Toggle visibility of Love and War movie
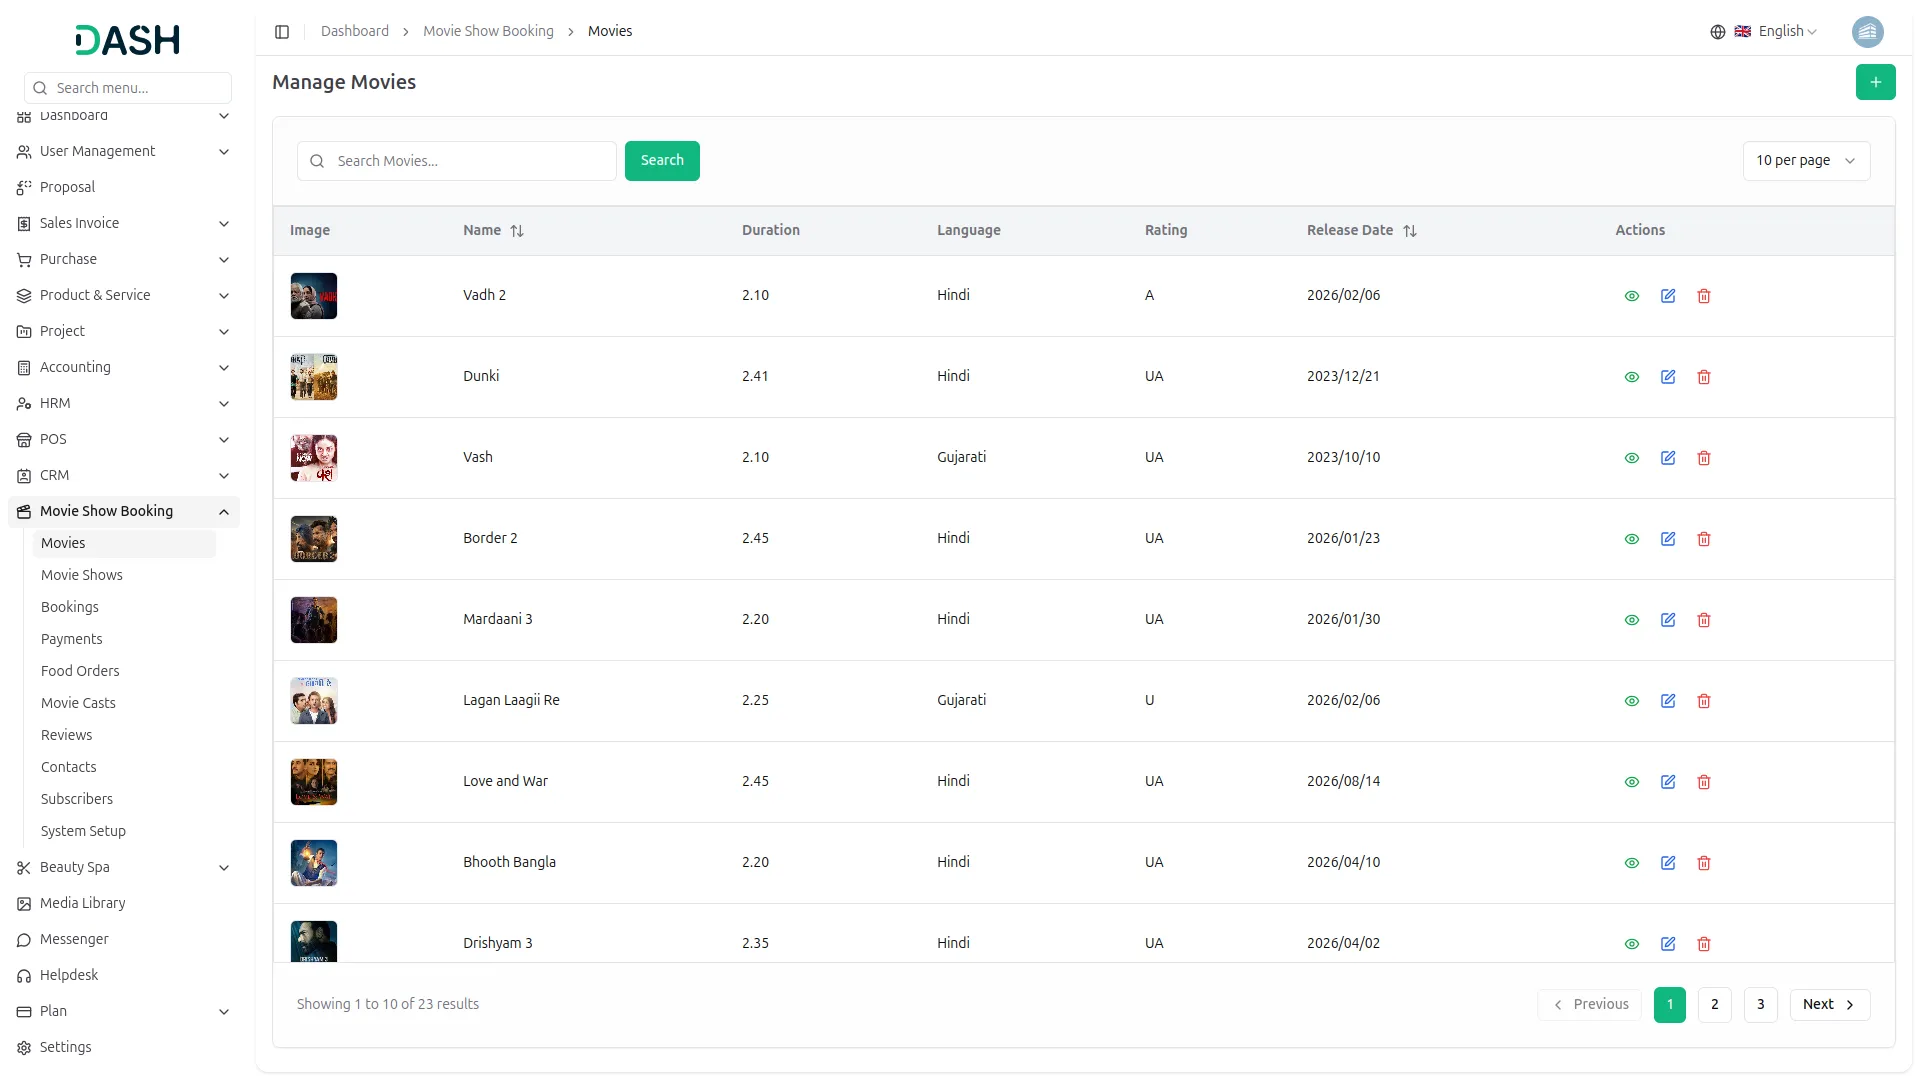 coord(1632,782)
